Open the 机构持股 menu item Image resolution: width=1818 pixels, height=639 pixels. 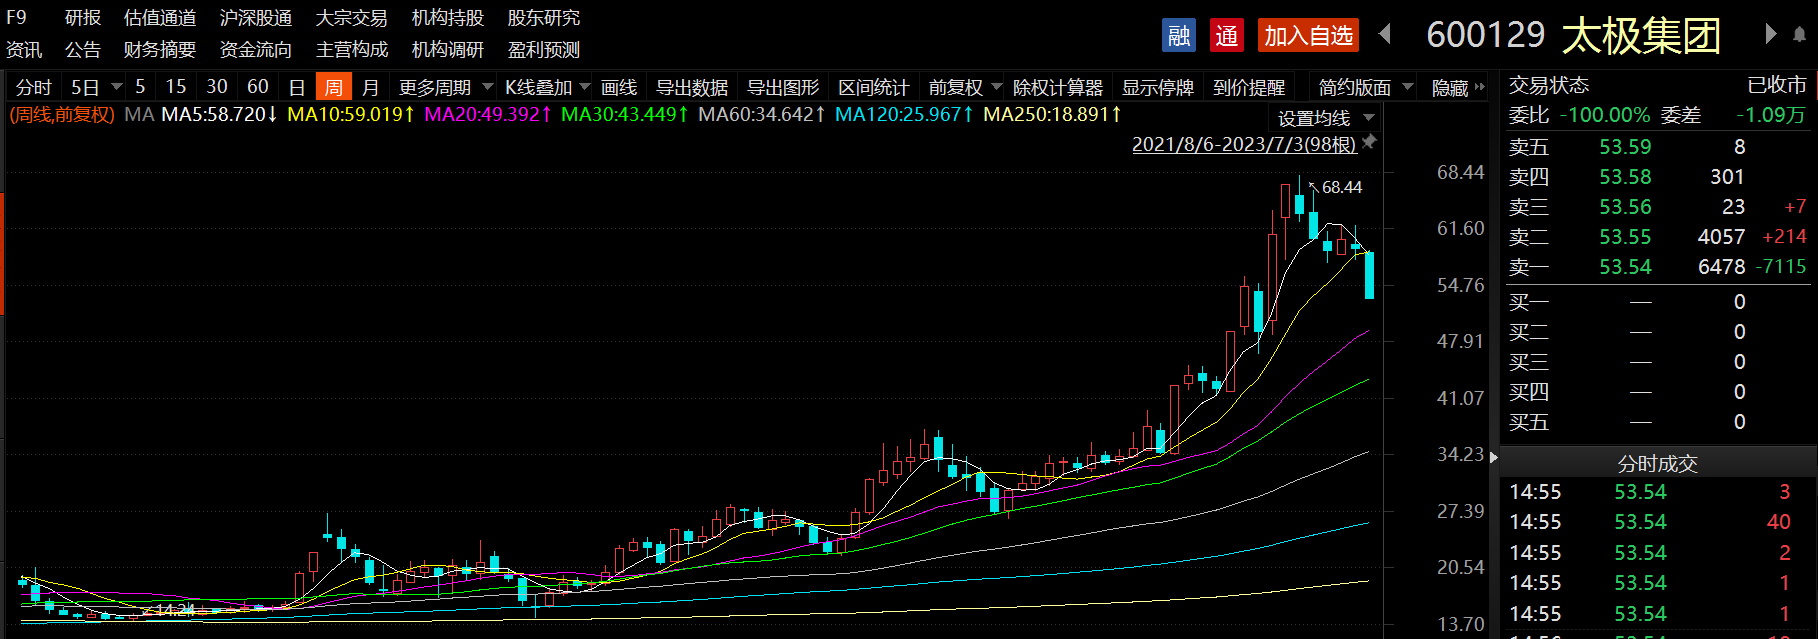[447, 18]
